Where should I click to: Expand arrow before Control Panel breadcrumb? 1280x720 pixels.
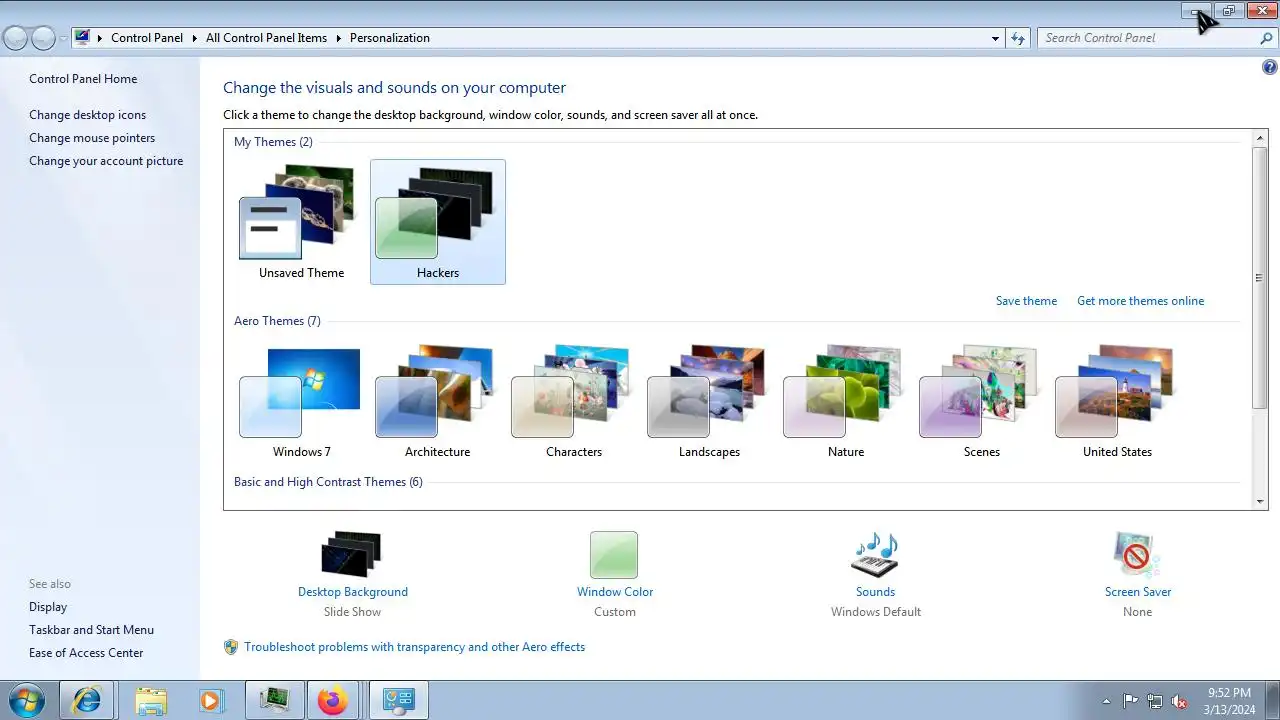coord(100,38)
